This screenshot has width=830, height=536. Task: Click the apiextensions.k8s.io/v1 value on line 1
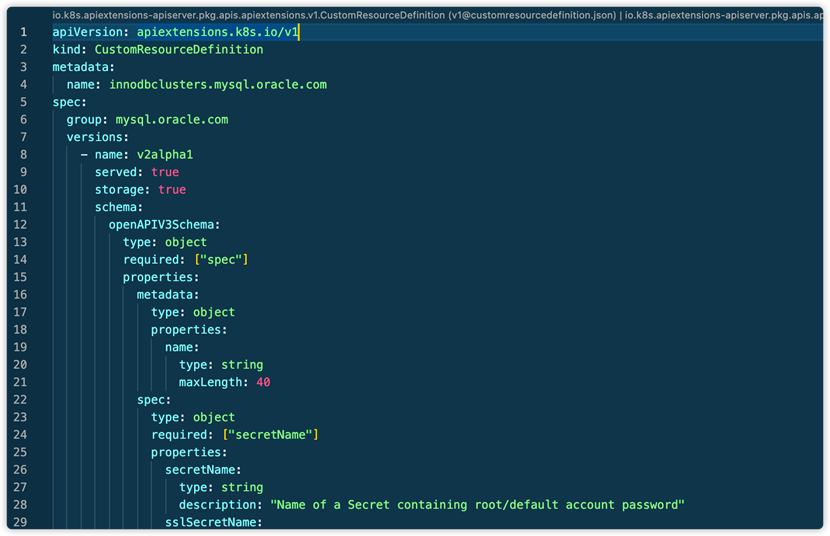tap(218, 32)
